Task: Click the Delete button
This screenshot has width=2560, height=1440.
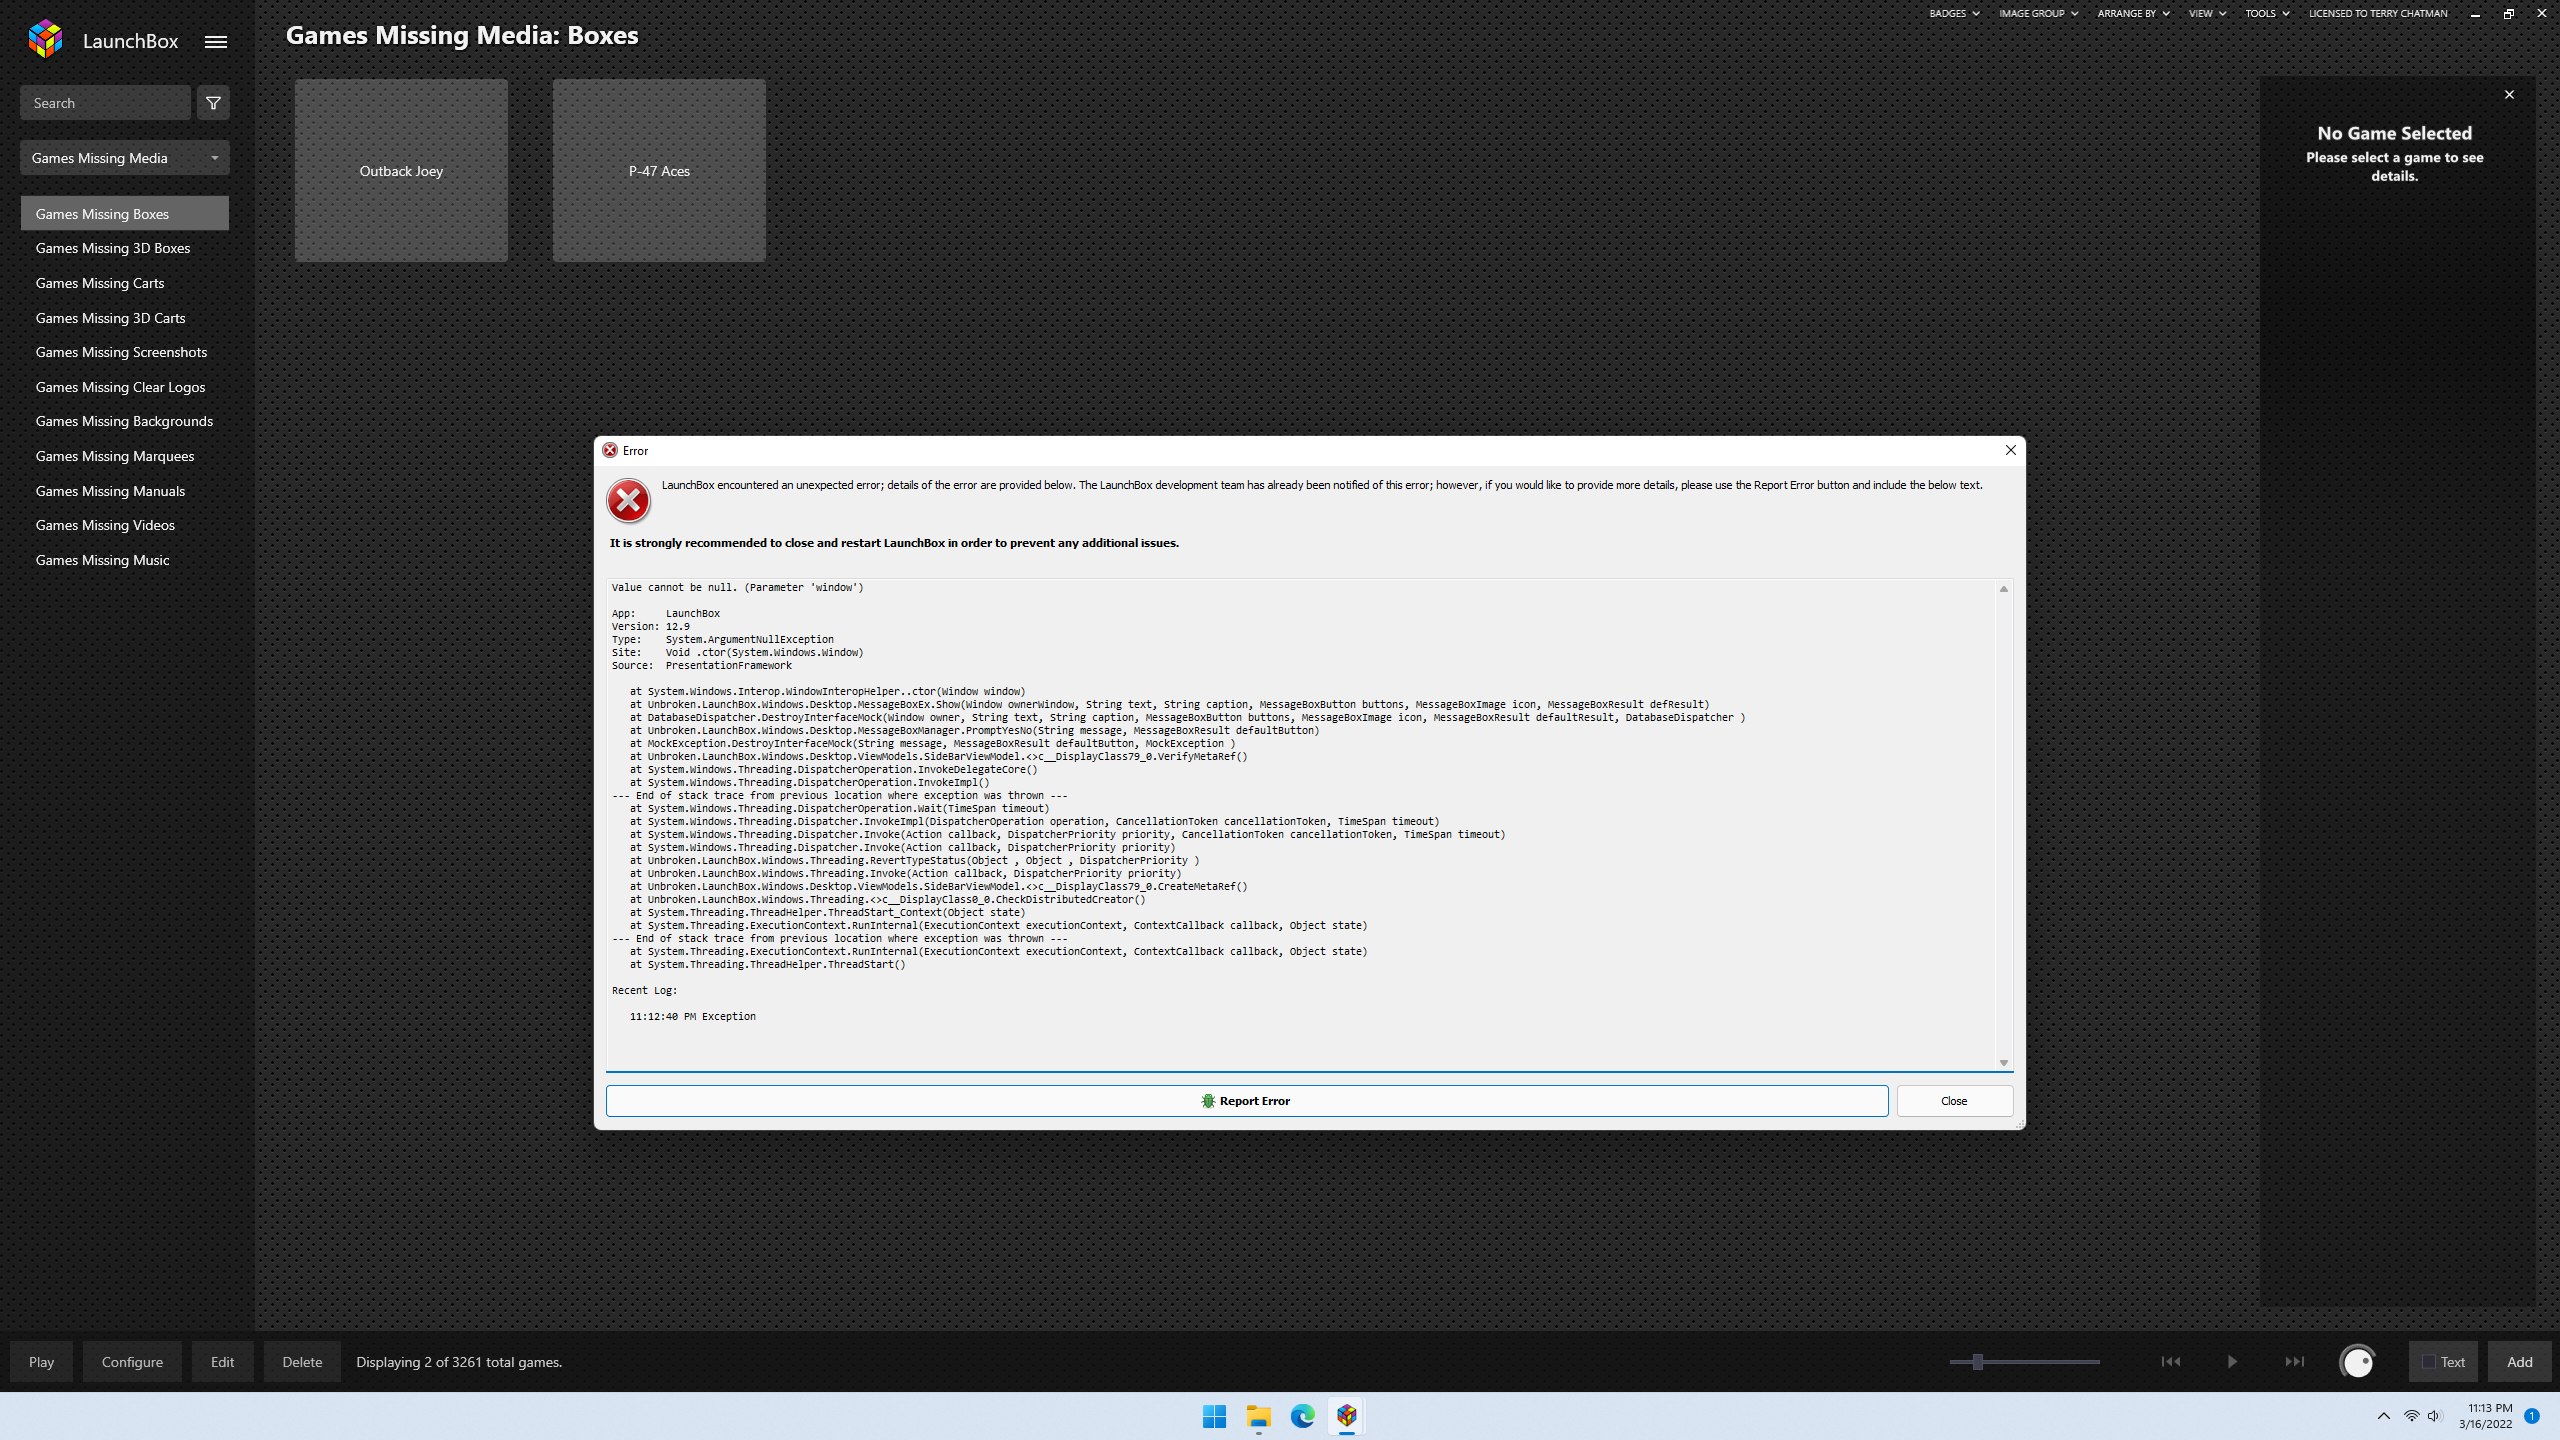Action: [x=302, y=1362]
